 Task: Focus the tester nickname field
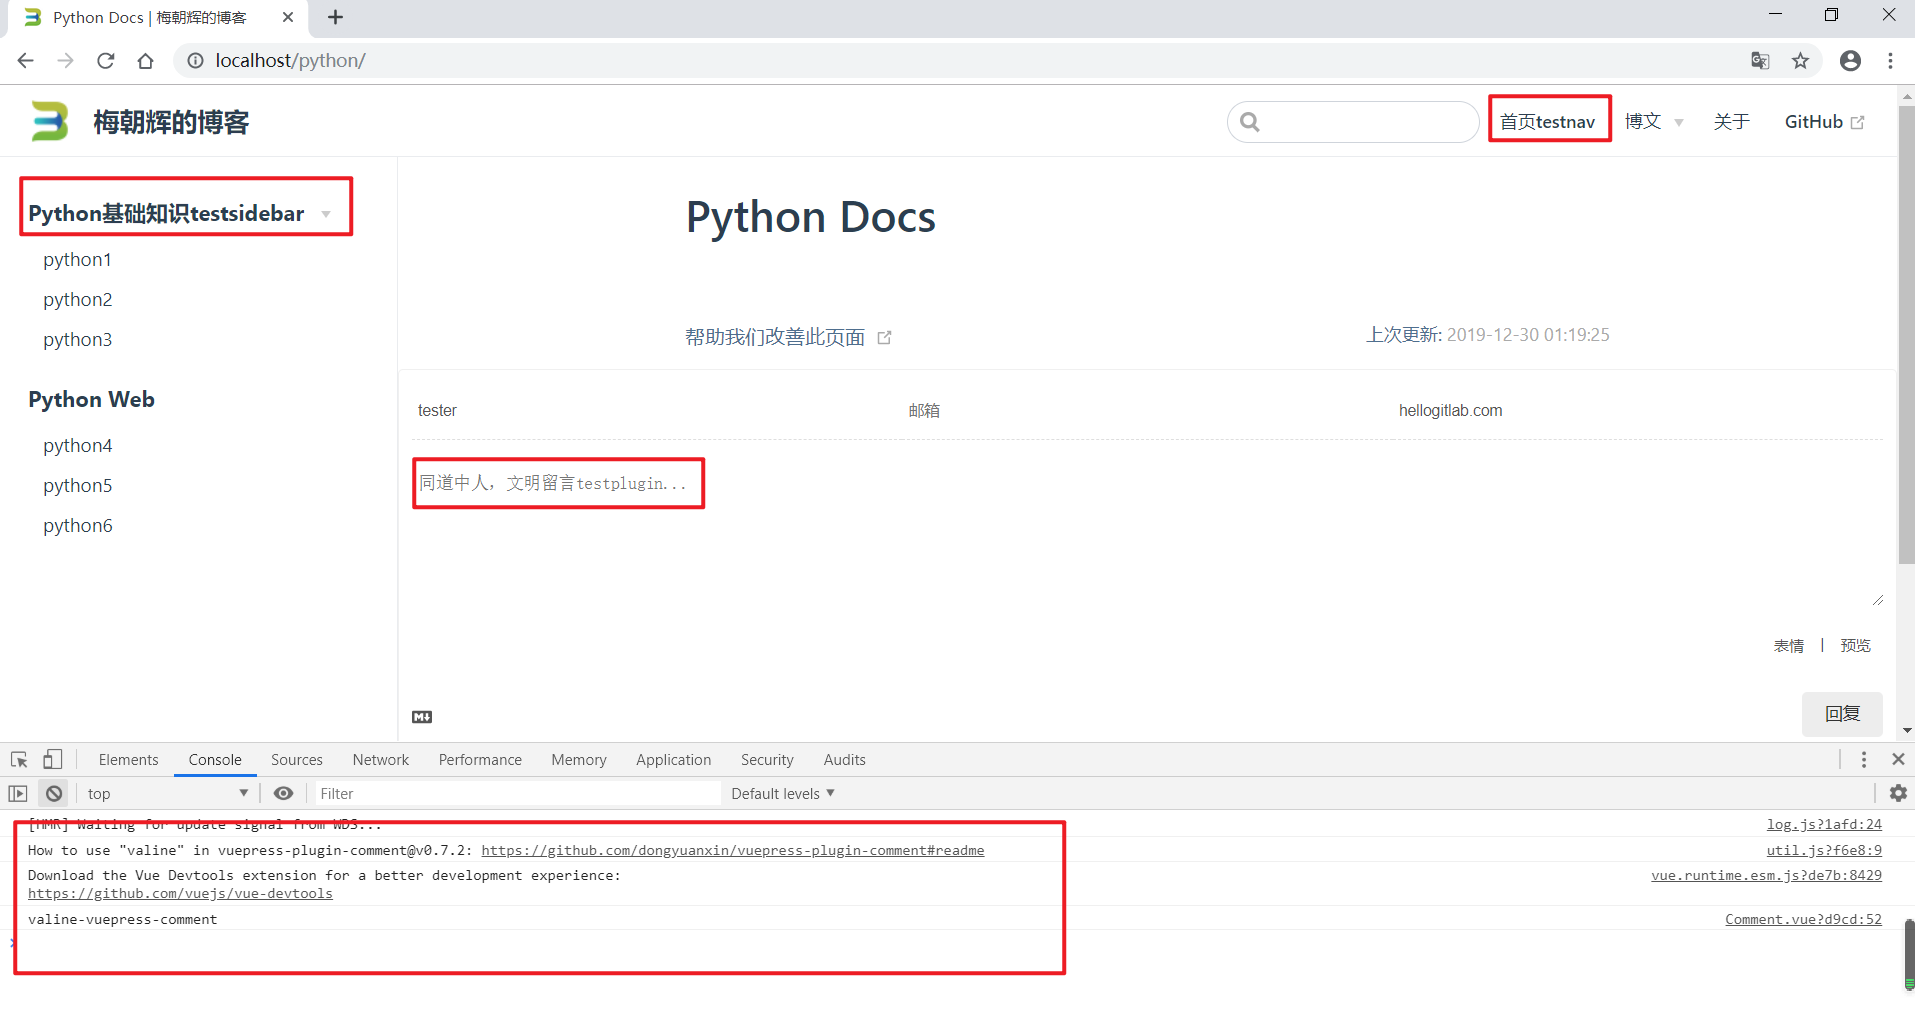point(656,411)
